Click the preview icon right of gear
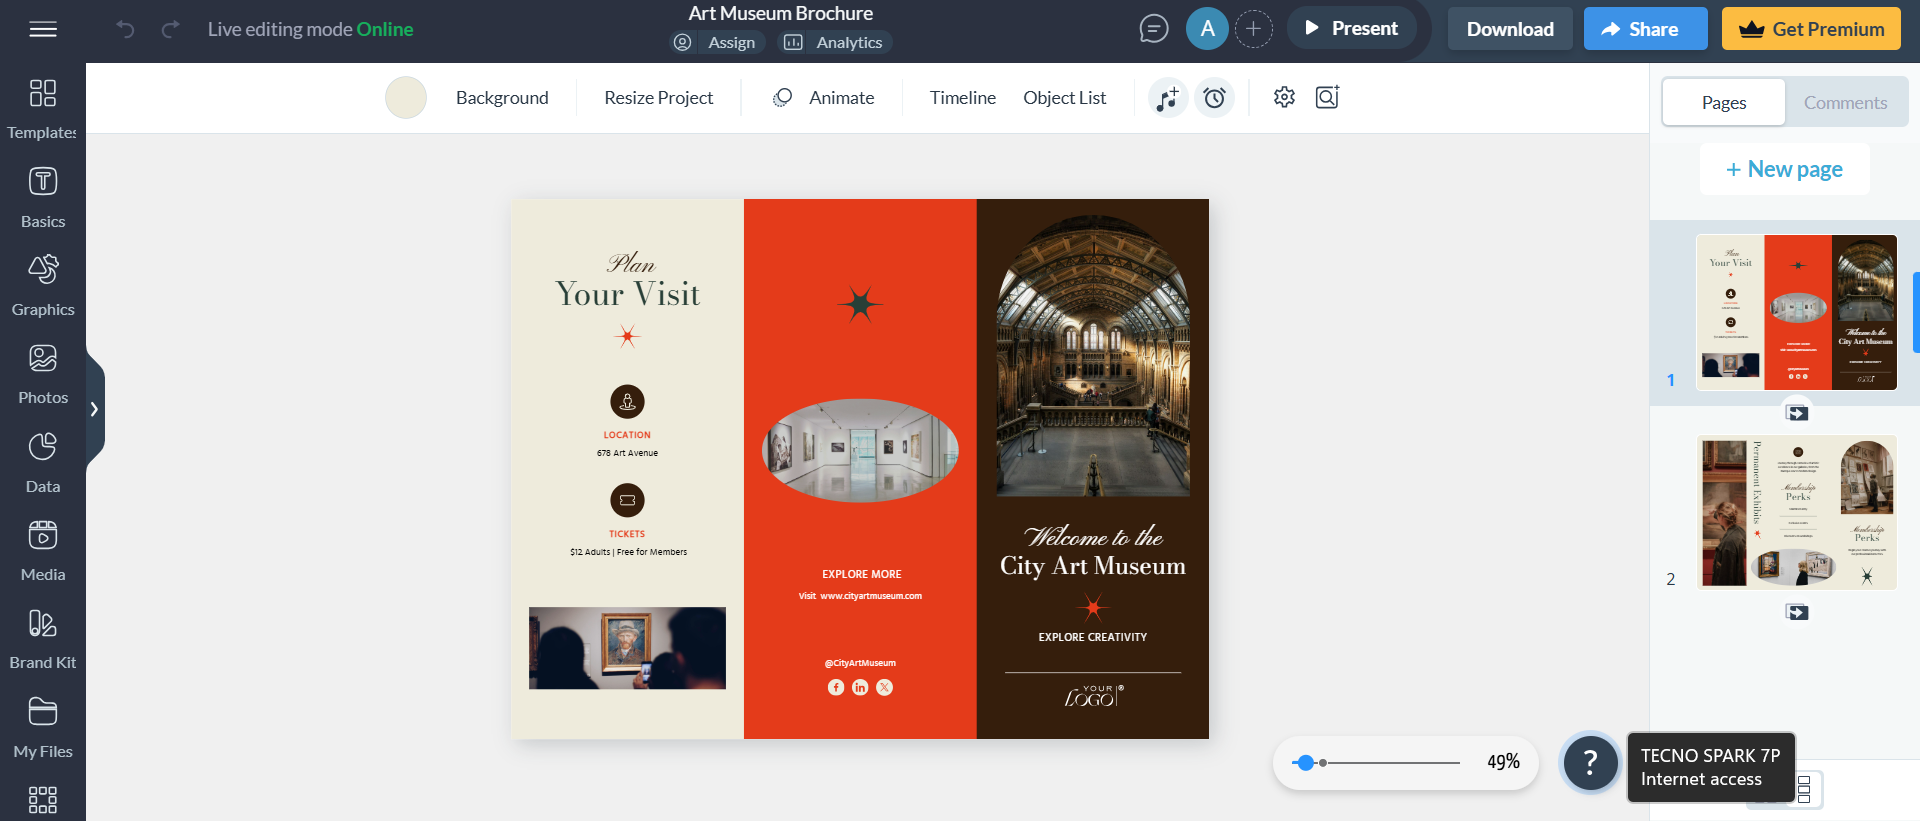The height and width of the screenshot is (821, 1920). 1327,97
